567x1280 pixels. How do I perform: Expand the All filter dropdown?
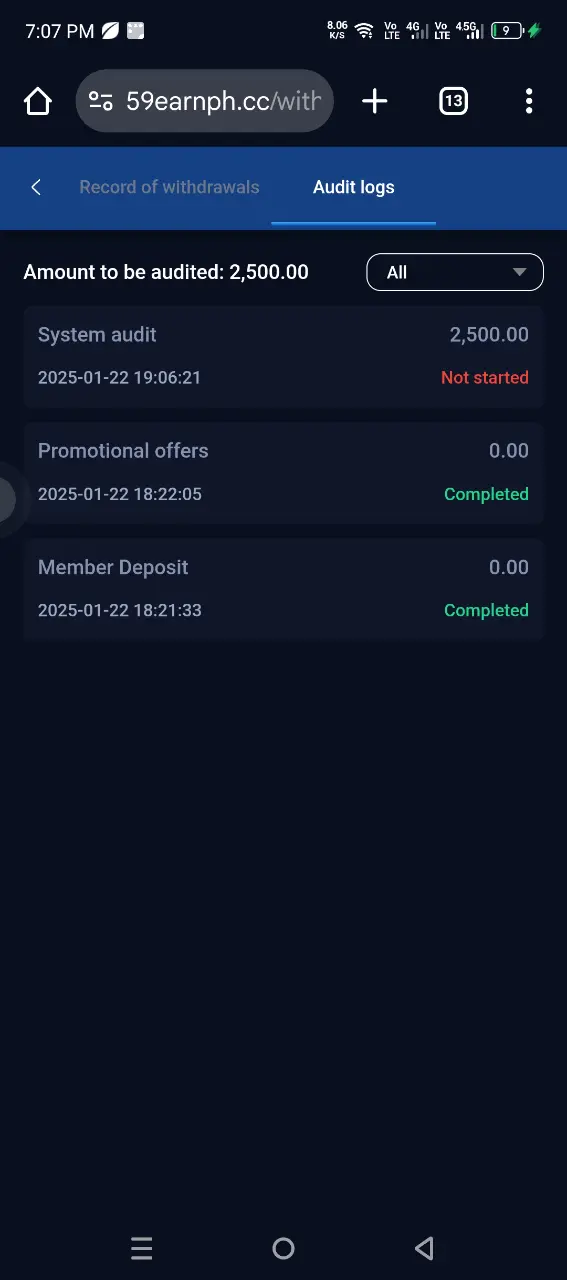pyautogui.click(x=455, y=272)
